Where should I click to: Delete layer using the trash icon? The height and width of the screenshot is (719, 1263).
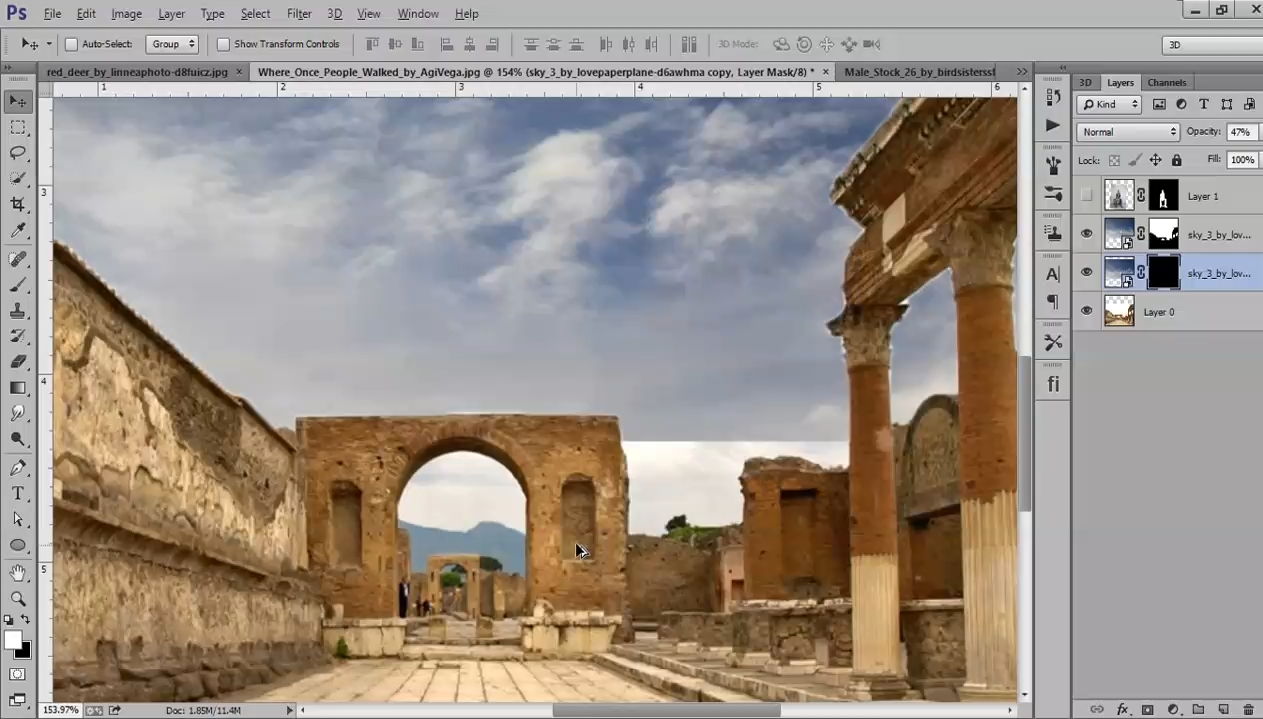[1248, 709]
